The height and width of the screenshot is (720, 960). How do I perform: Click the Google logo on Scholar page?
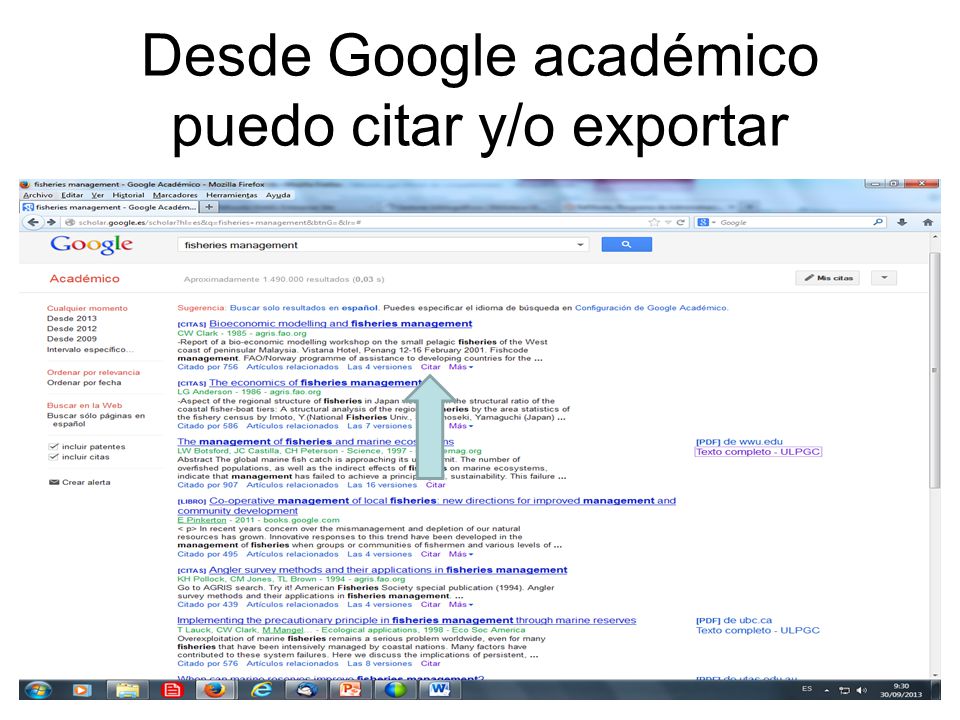click(x=91, y=244)
